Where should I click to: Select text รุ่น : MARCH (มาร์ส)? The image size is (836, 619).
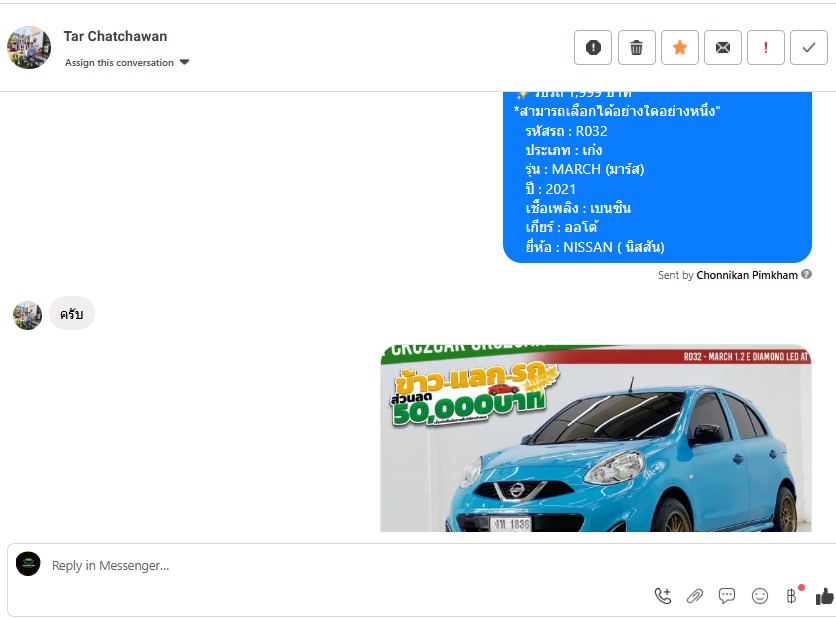[585, 170]
